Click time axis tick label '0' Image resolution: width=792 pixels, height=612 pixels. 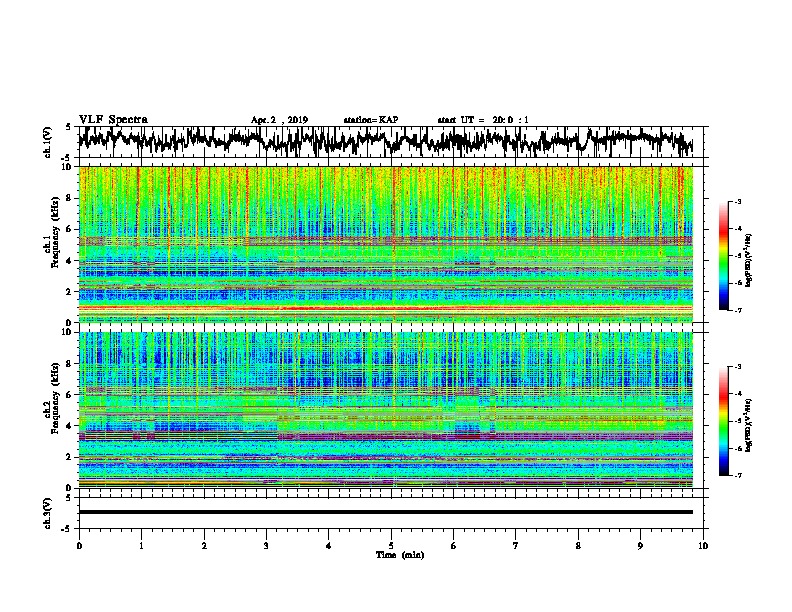point(79,546)
